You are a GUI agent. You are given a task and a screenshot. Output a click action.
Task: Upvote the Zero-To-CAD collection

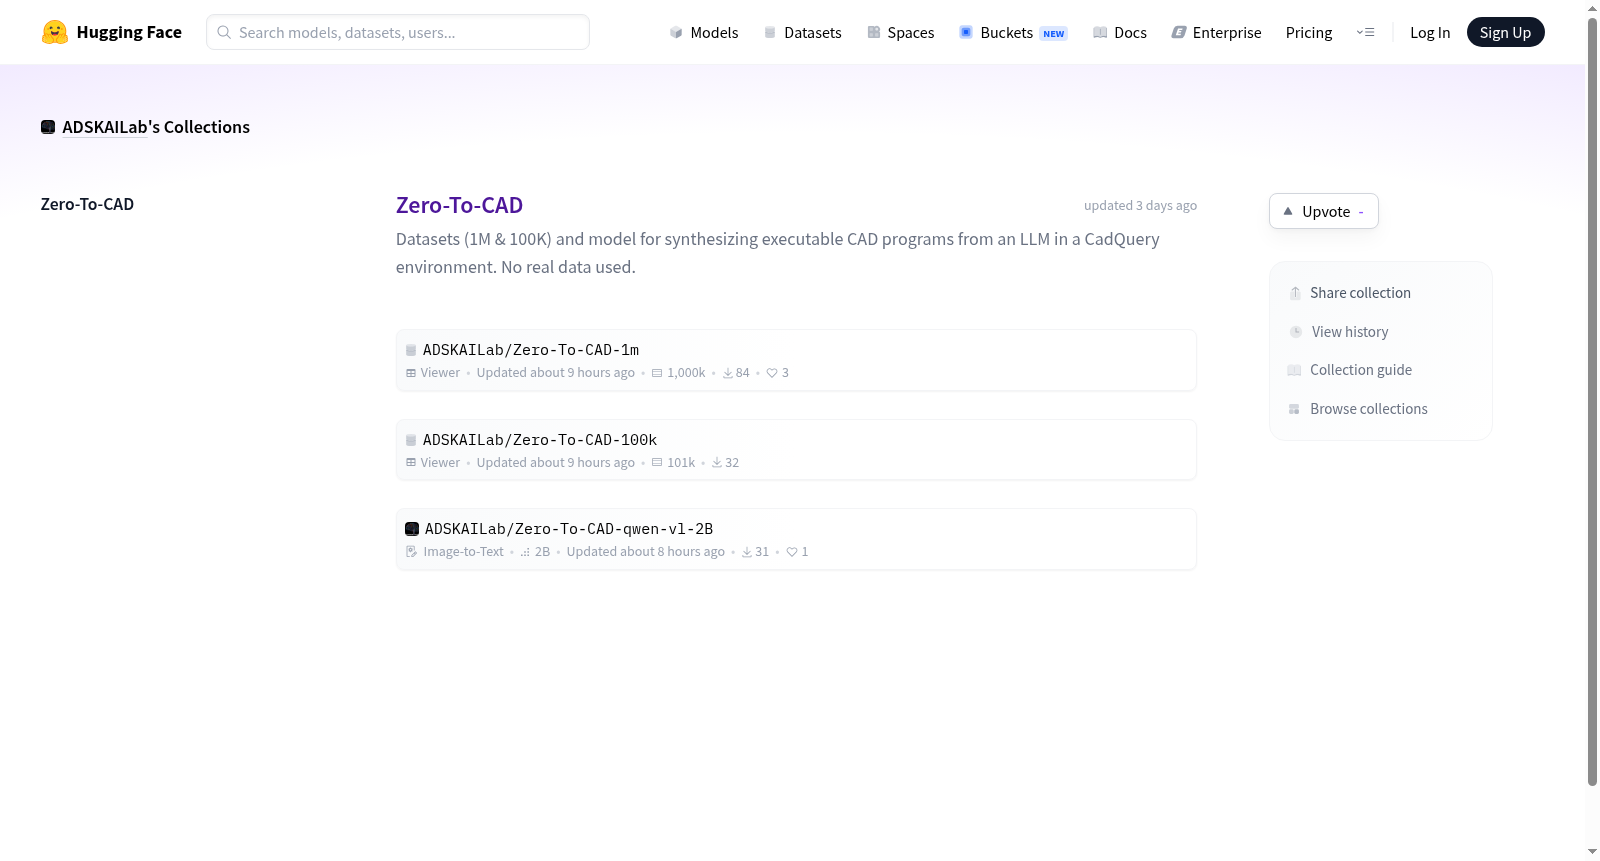pos(1324,211)
